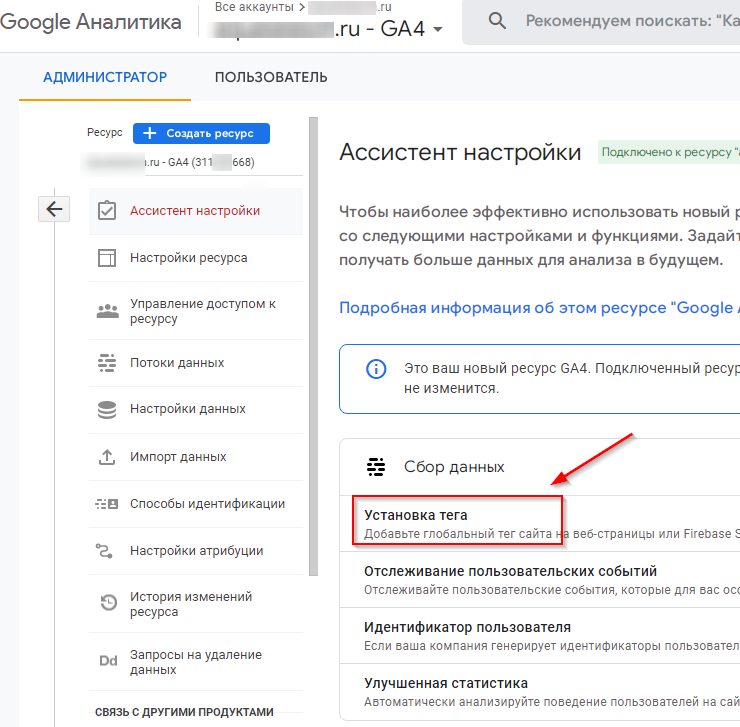Click the history clock icon
The width and height of the screenshot is (740, 727).
[x=107, y=604]
